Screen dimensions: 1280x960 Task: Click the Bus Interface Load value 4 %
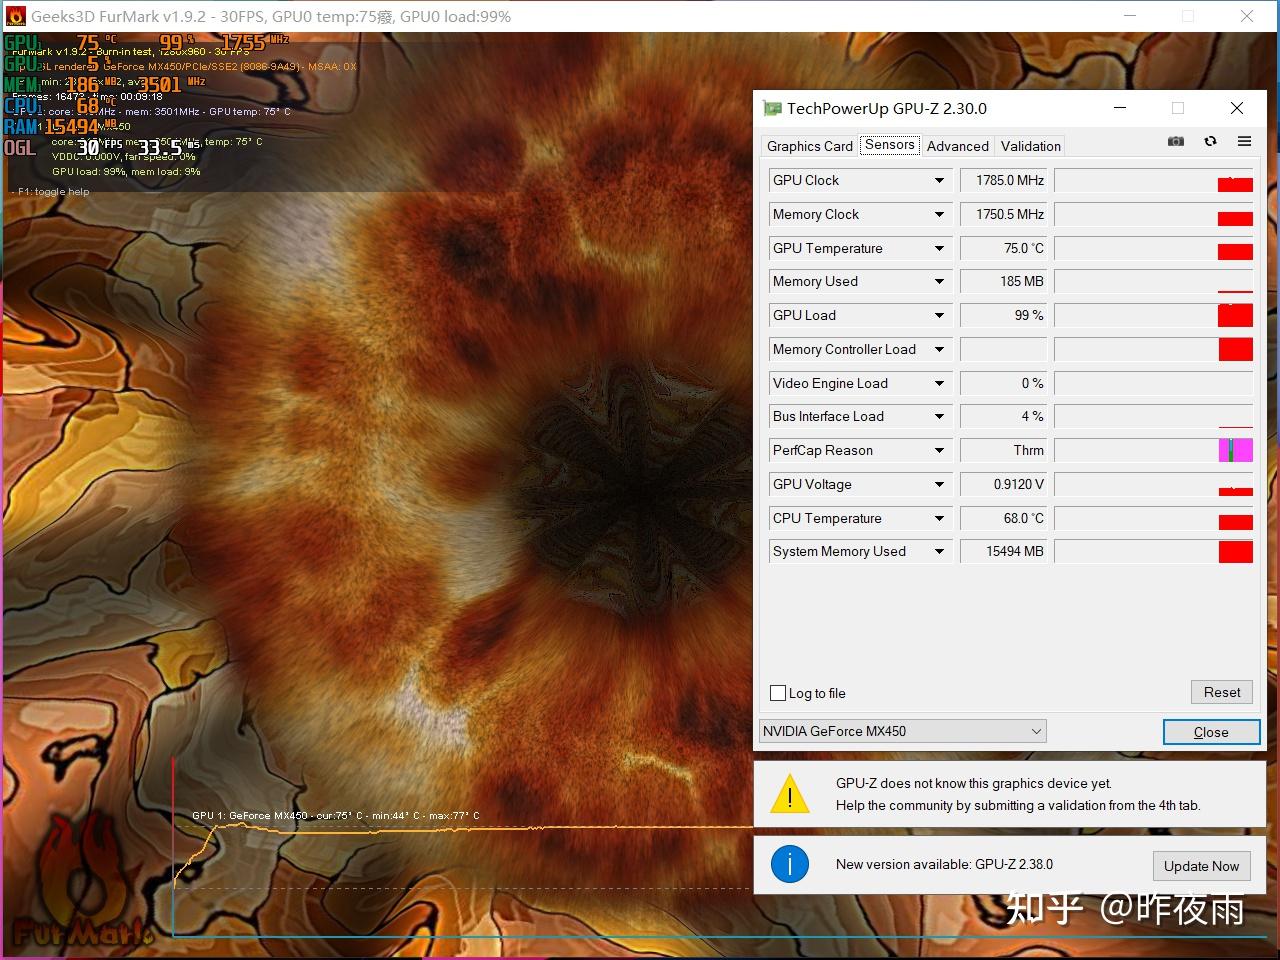click(x=1004, y=416)
